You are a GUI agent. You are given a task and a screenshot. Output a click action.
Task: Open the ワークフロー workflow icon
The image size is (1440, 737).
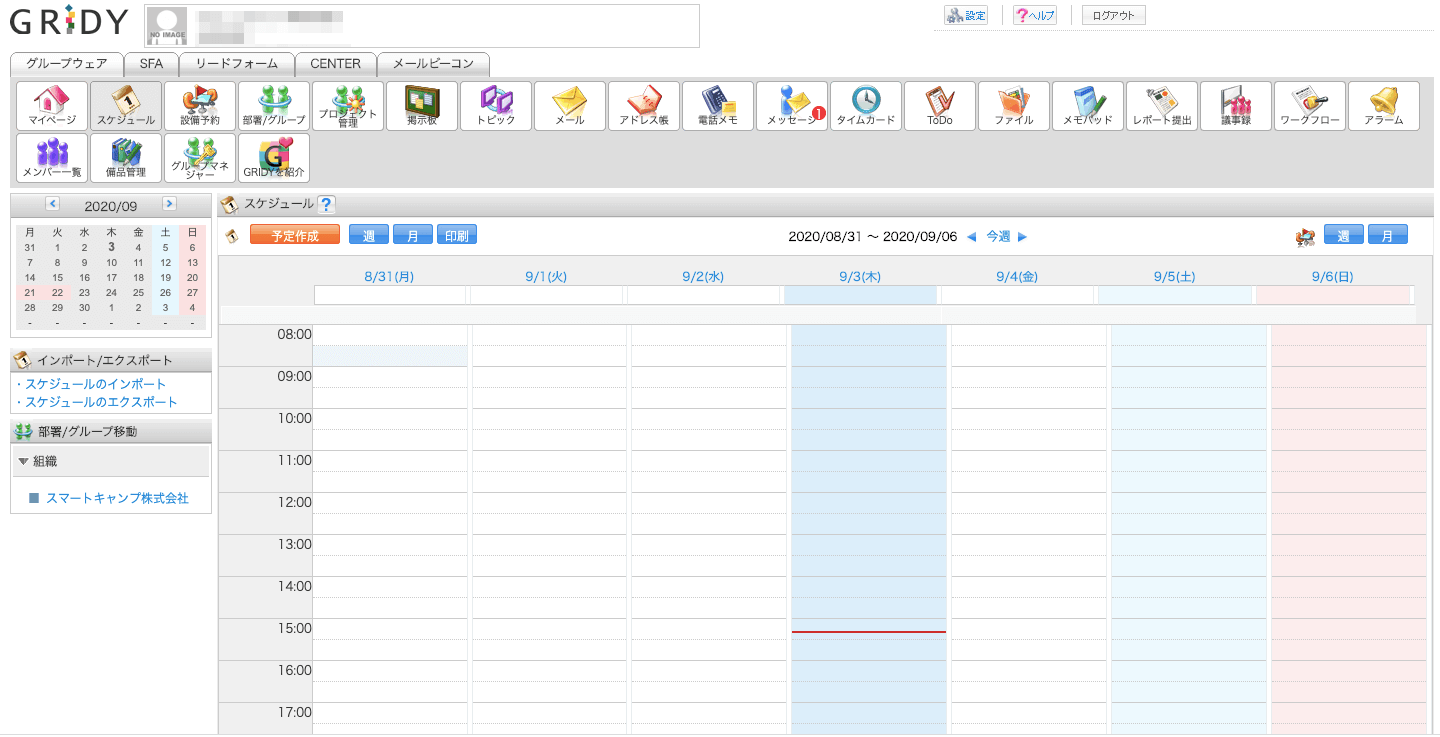(x=1310, y=106)
